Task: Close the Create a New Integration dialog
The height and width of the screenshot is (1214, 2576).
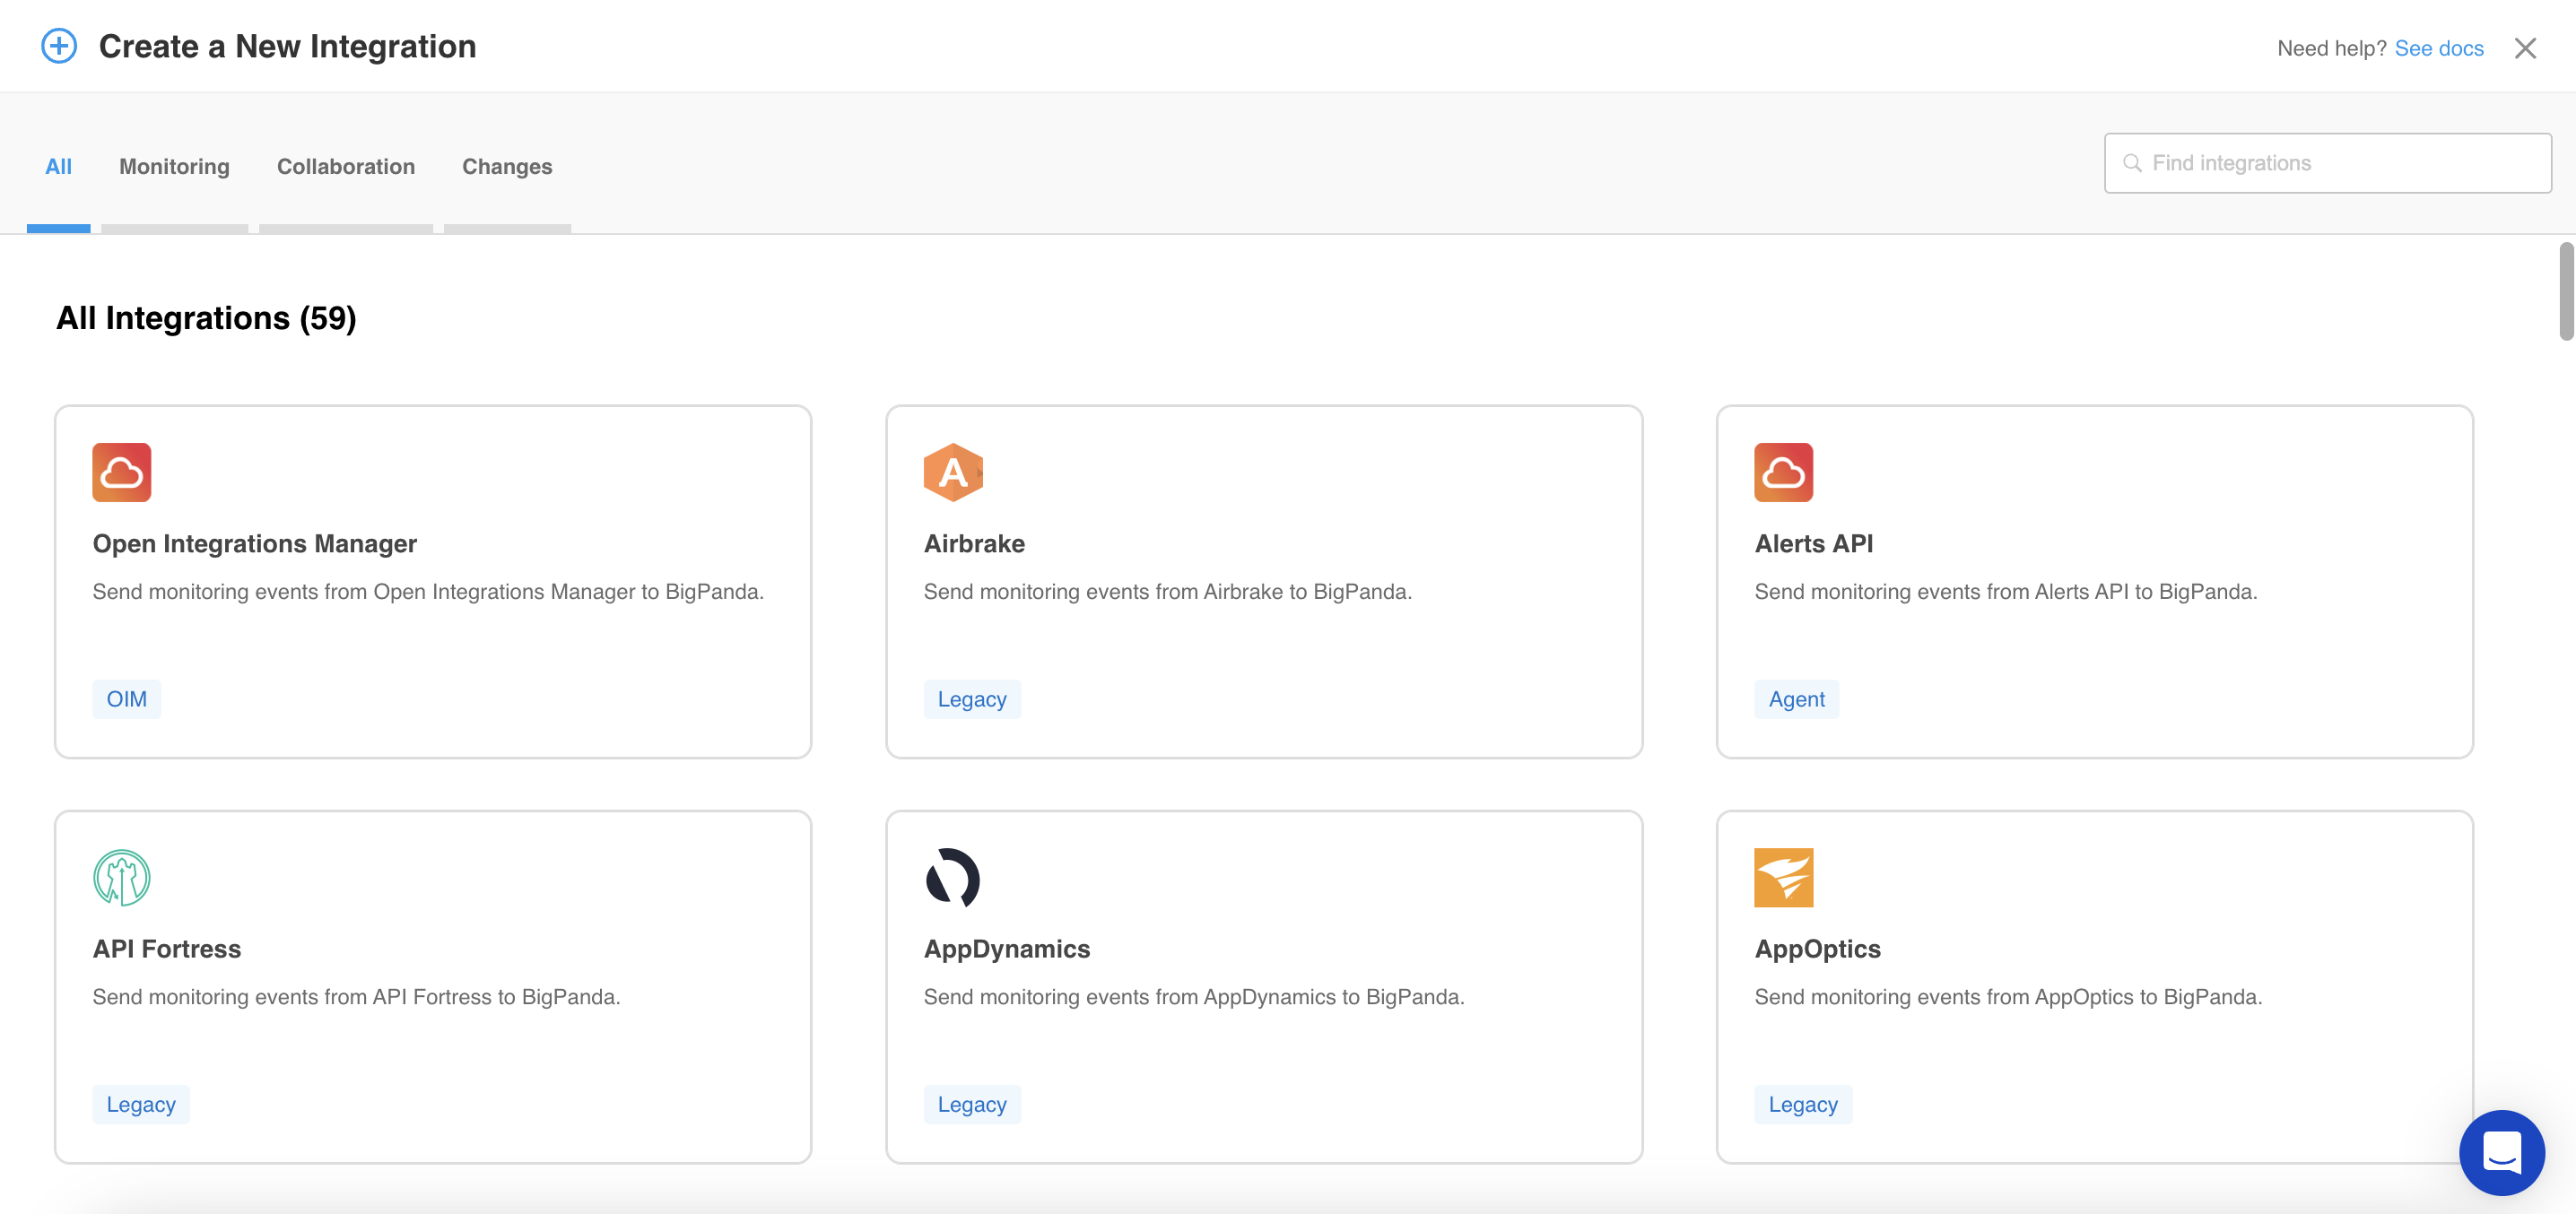Action: click(x=2525, y=48)
